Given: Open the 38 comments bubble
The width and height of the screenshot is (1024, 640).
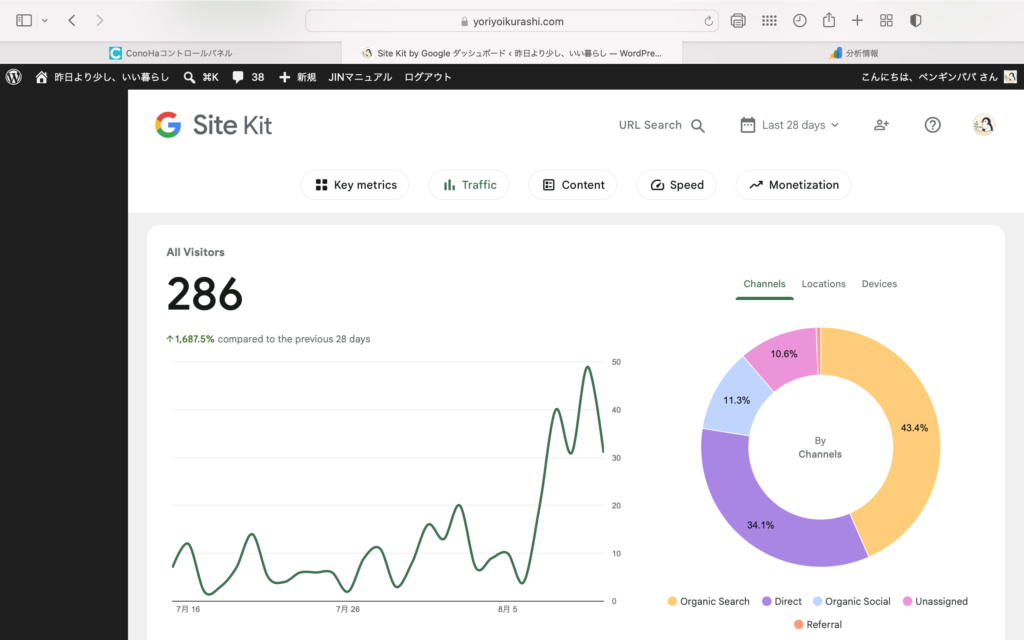Looking at the screenshot, I should (x=248, y=77).
